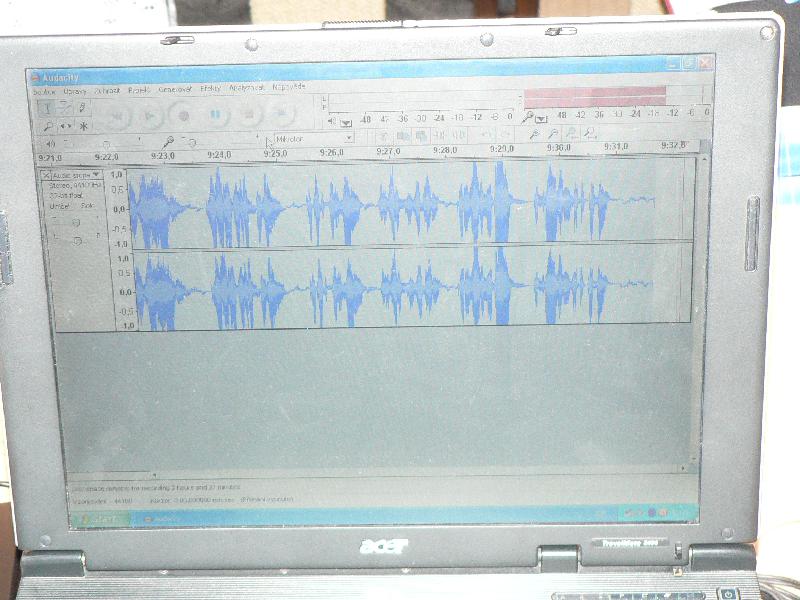The height and width of the screenshot is (600, 800).
Task: Click the Skip to Start button
Action: coord(118,115)
